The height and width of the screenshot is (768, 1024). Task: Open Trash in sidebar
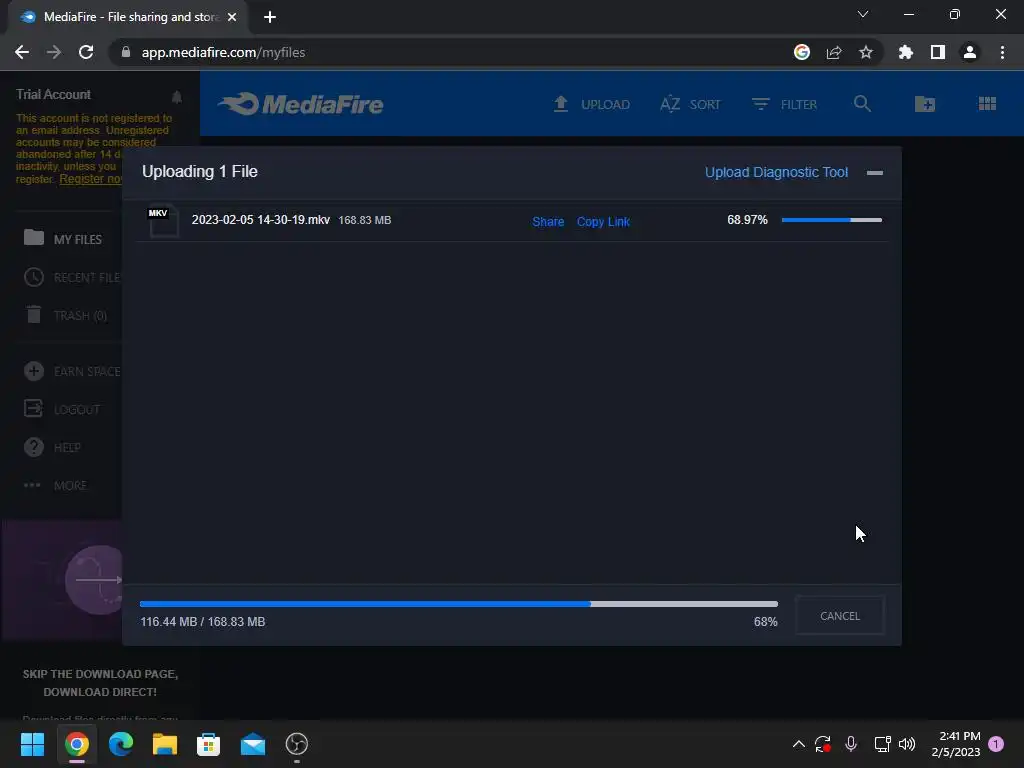pyautogui.click(x=65, y=315)
